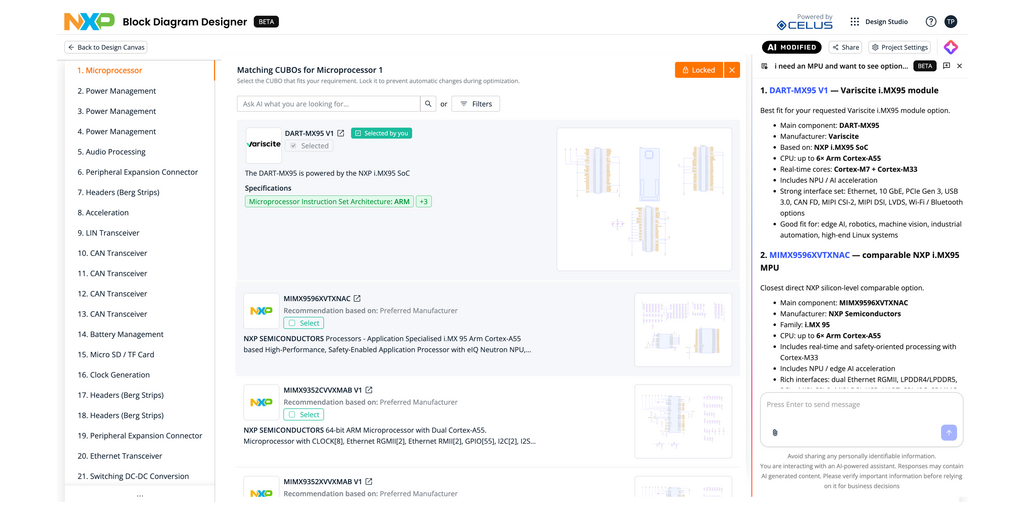Screen dimensions: 1024x512
Task: Click the chat panel icon beside conversation title
Action: coord(764,66)
